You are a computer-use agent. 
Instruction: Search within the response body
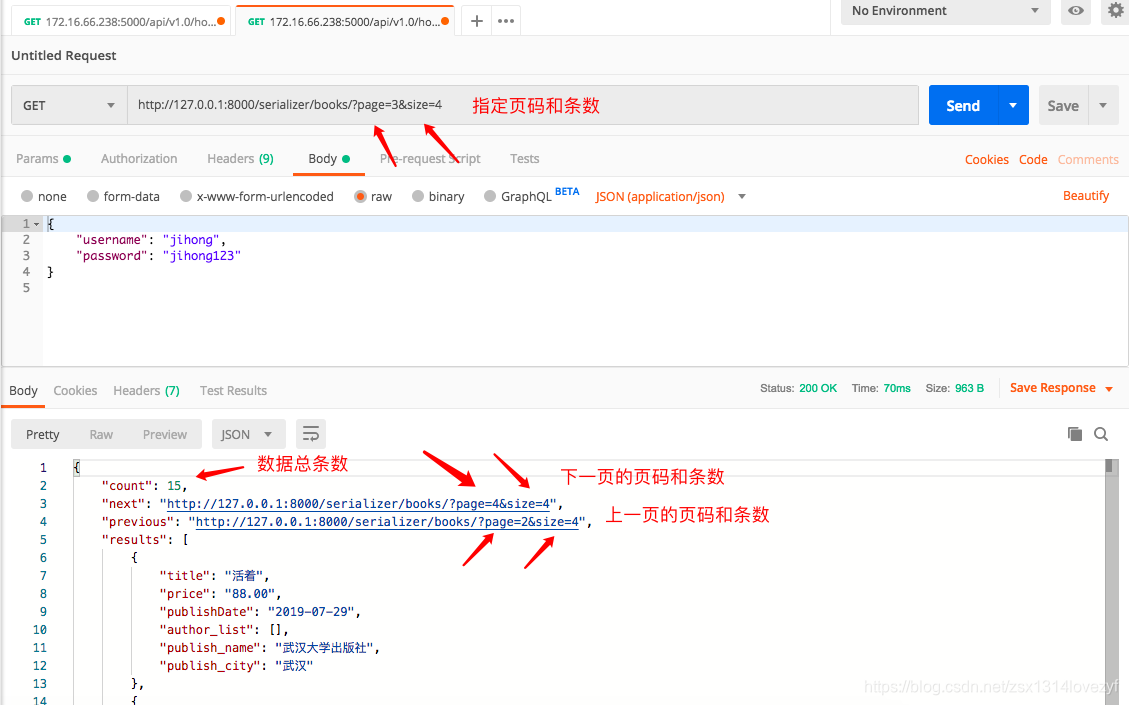(1101, 434)
